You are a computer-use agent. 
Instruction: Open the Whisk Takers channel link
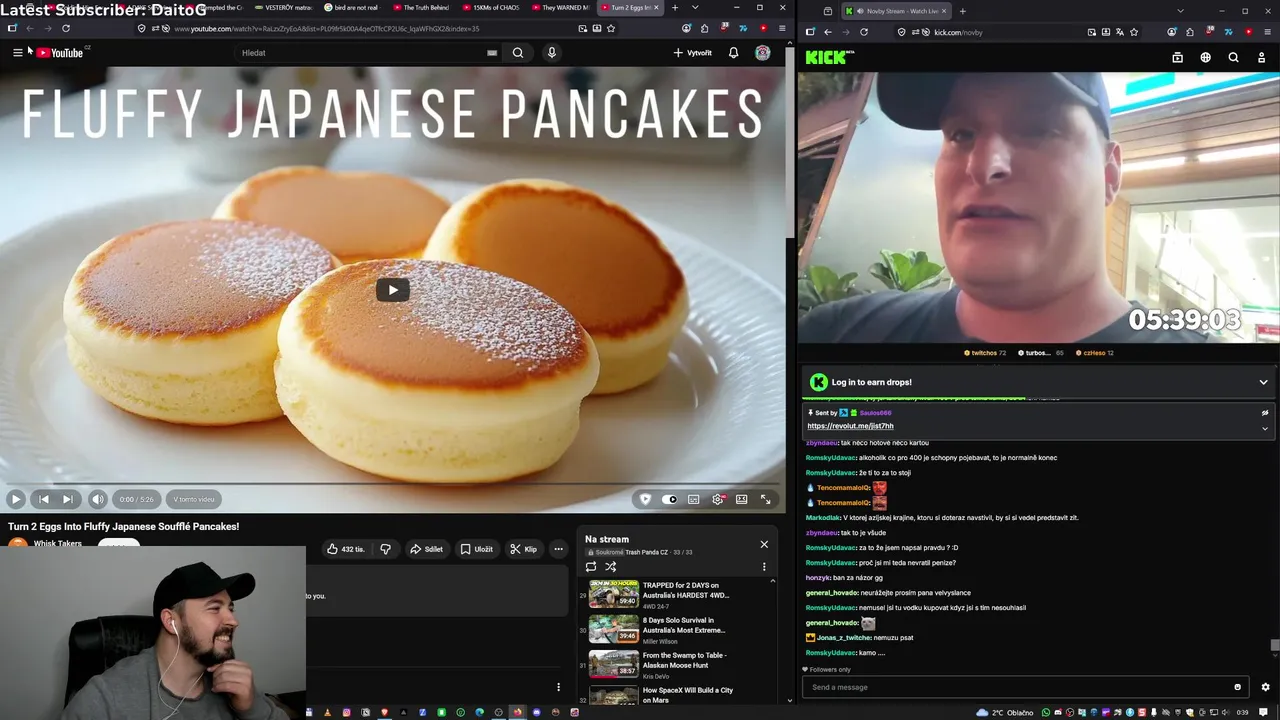click(58, 544)
